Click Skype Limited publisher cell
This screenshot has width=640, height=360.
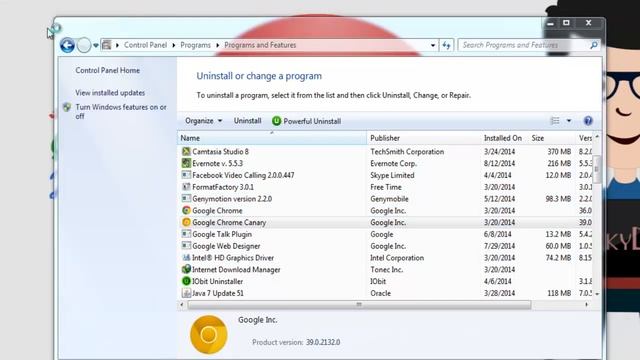click(x=392, y=175)
